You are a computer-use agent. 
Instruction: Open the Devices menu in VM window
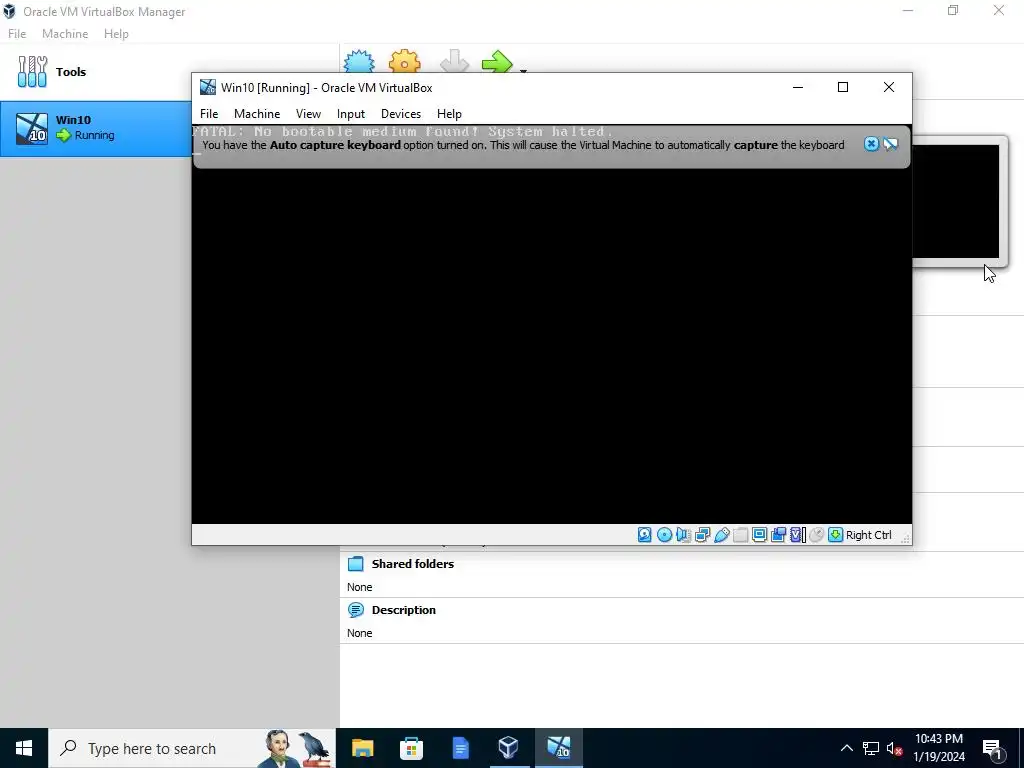click(x=401, y=114)
